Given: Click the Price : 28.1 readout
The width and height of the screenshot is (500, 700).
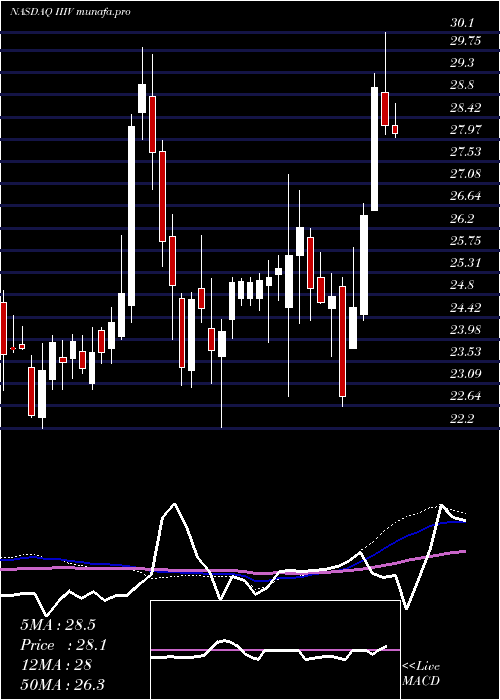Looking at the screenshot, I should pos(63,645).
